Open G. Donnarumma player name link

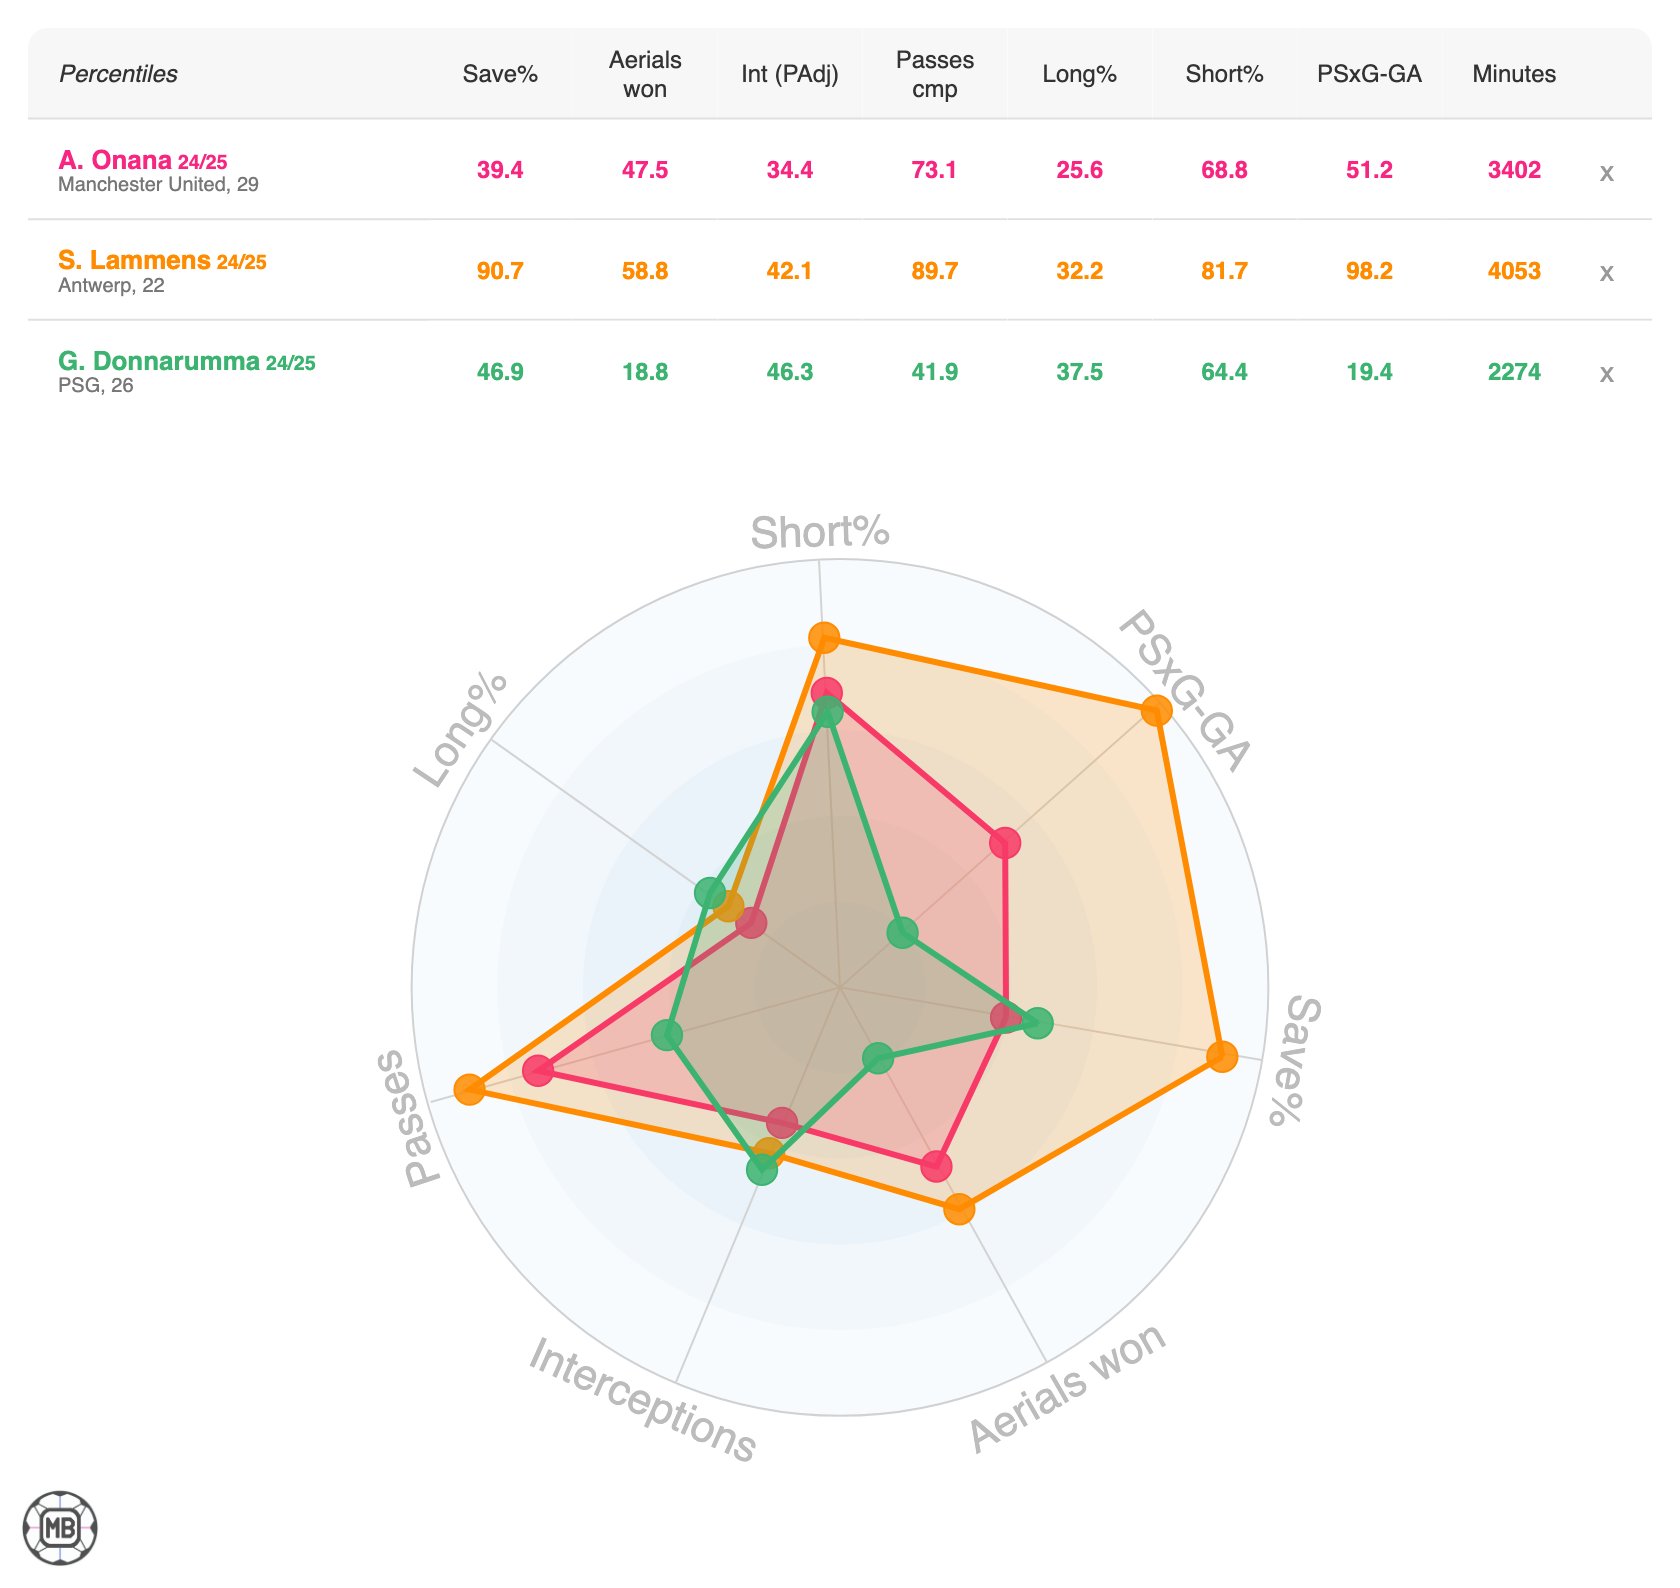[159, 361]
